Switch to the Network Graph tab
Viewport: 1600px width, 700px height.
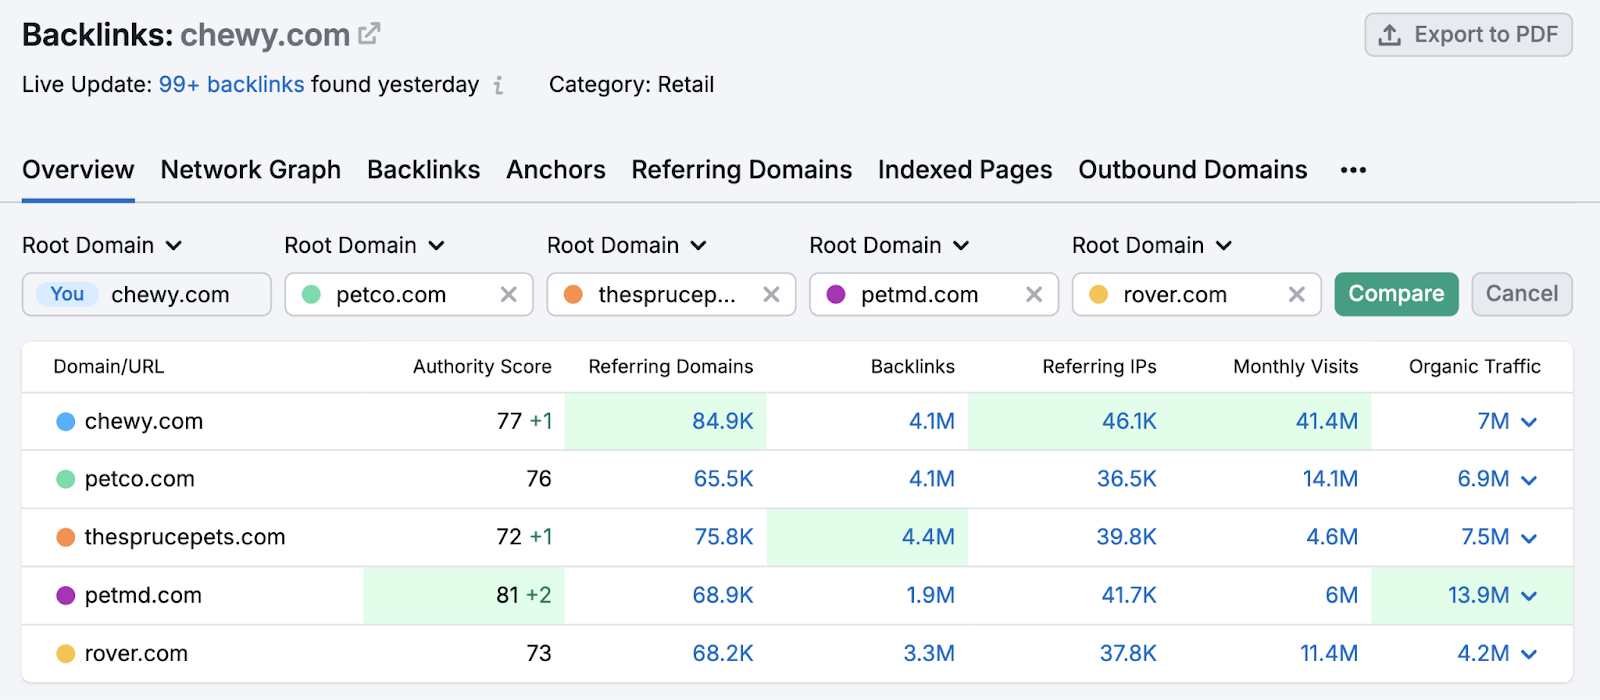click(x=251, y=170)
